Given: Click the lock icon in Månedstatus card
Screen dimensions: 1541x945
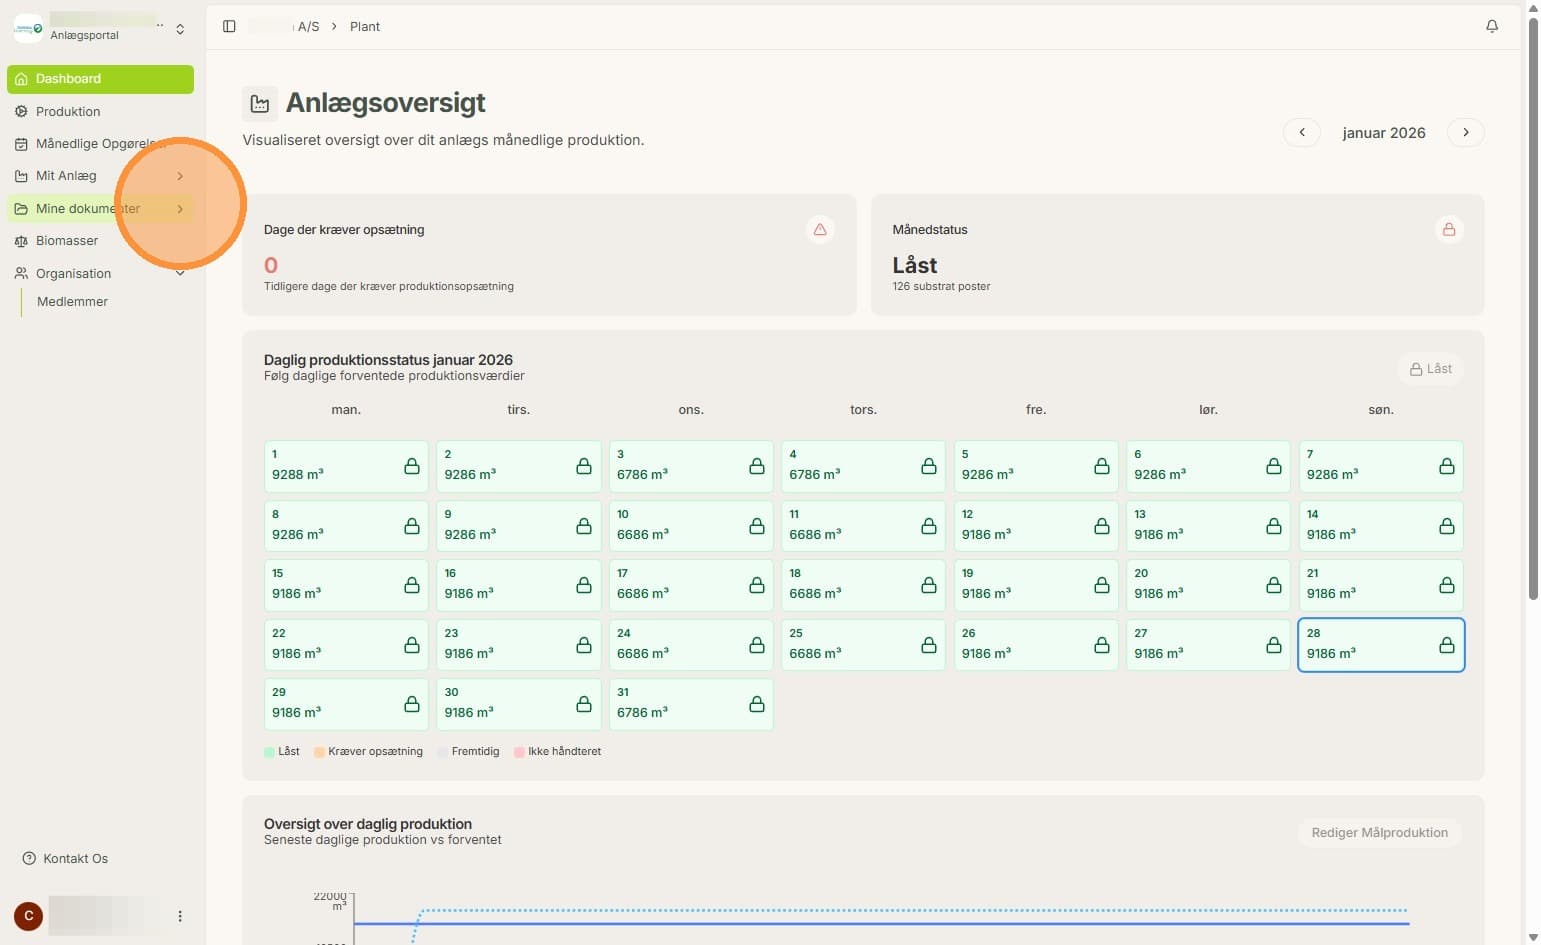Looking at the screenshot, I should pos(1448,230).
